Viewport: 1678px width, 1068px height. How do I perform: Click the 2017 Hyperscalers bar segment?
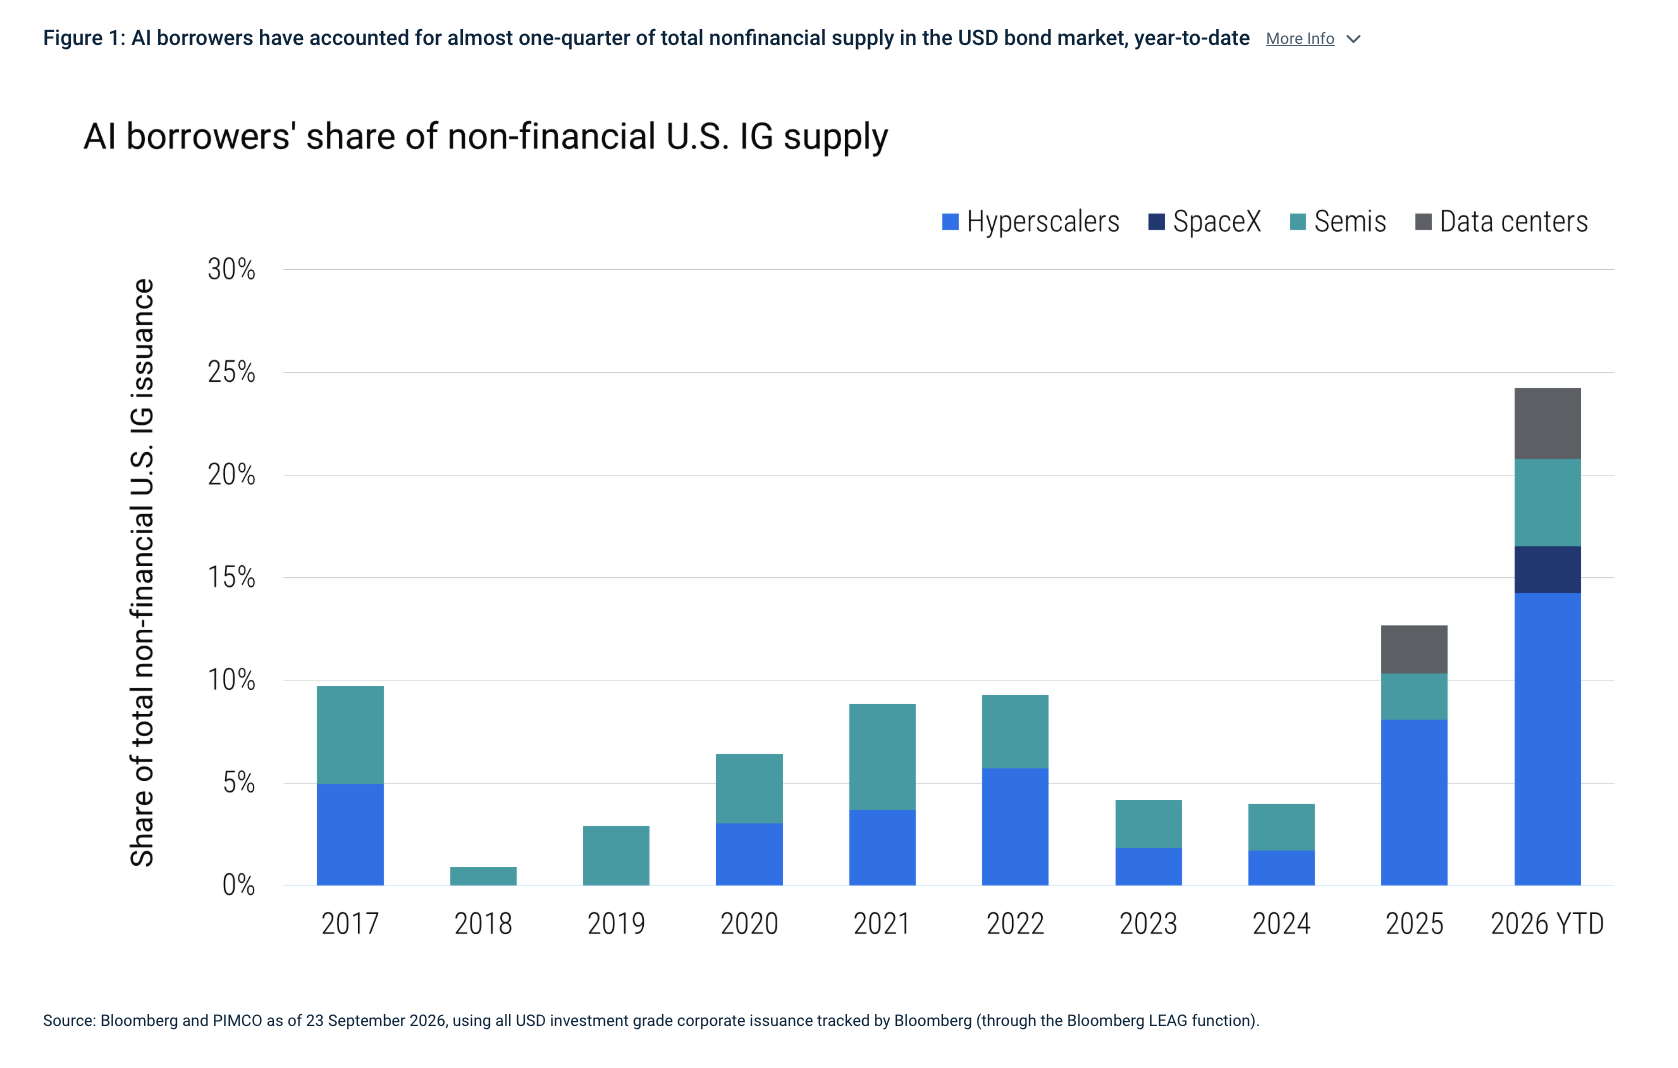[x=350, y=835]
